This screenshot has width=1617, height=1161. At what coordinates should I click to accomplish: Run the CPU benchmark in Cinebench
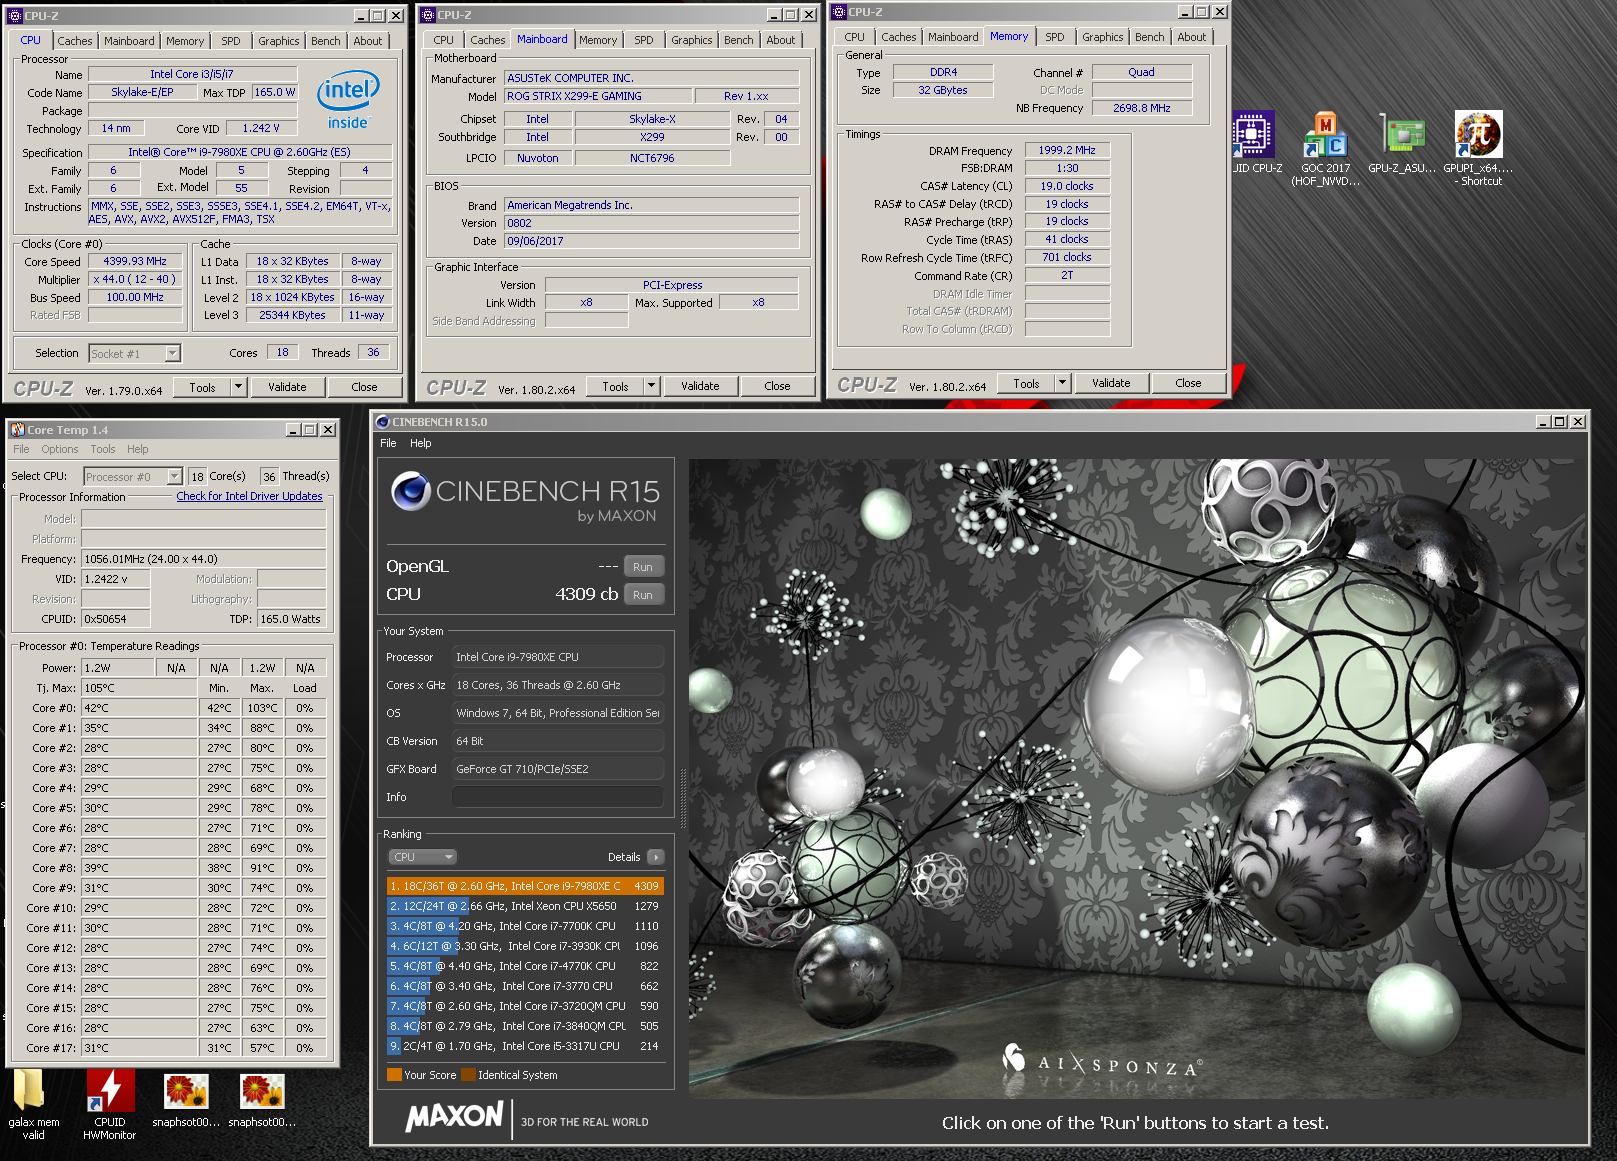643,595
